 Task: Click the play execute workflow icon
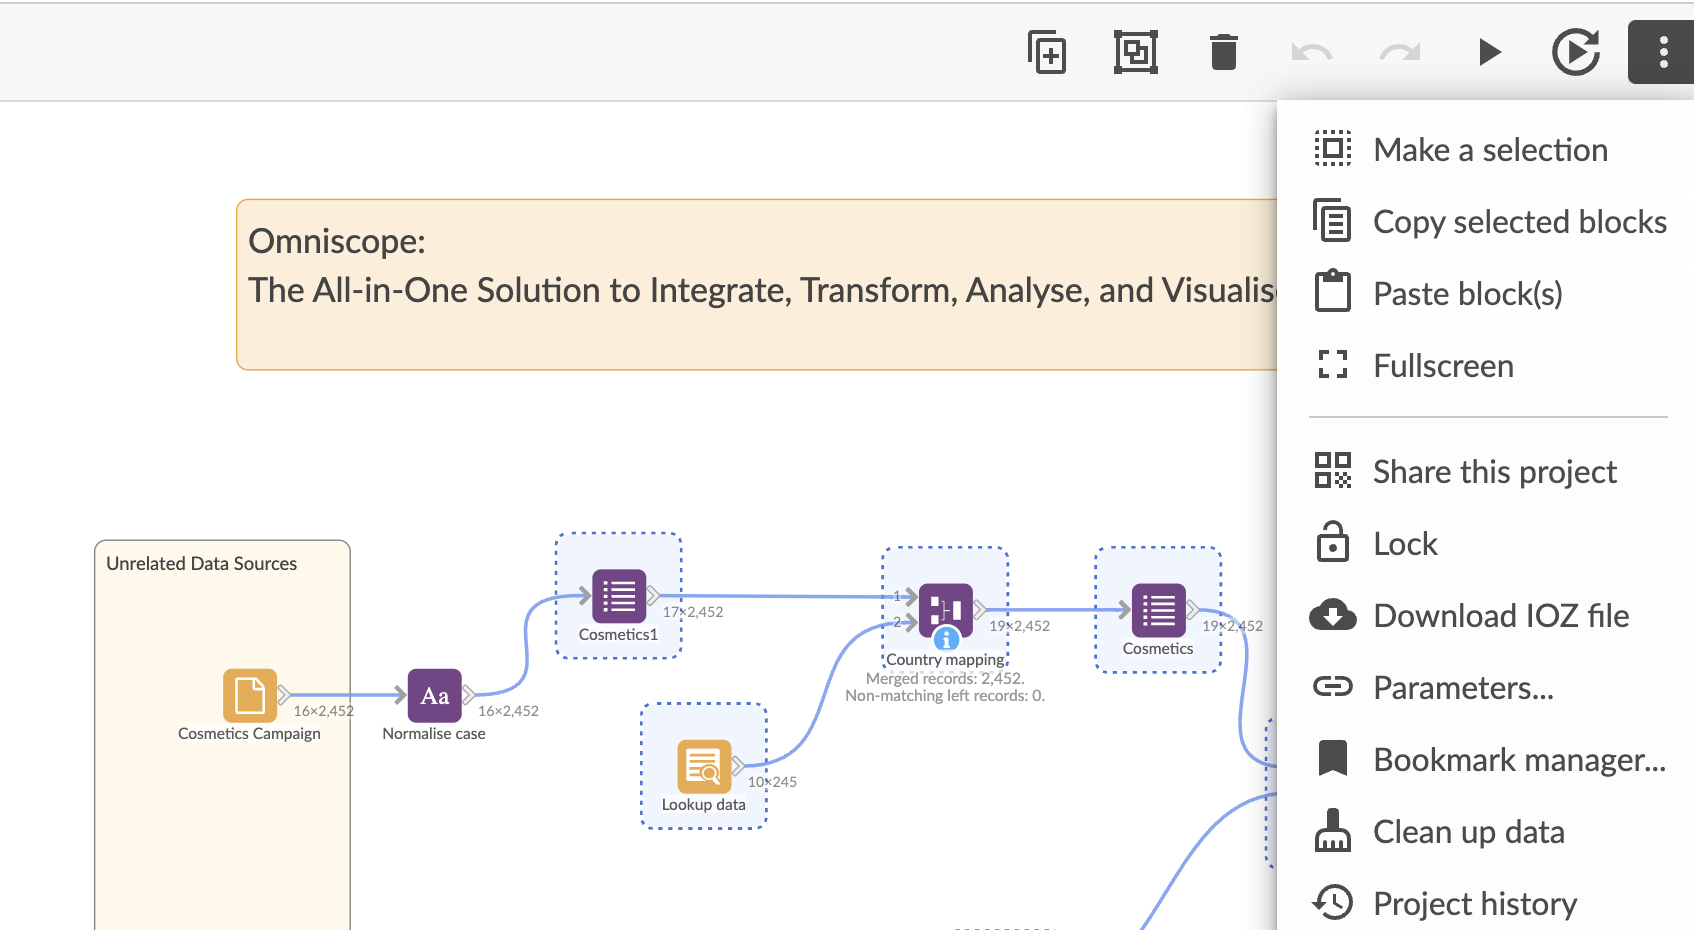pyautogui.click(x=1489, y=52)
